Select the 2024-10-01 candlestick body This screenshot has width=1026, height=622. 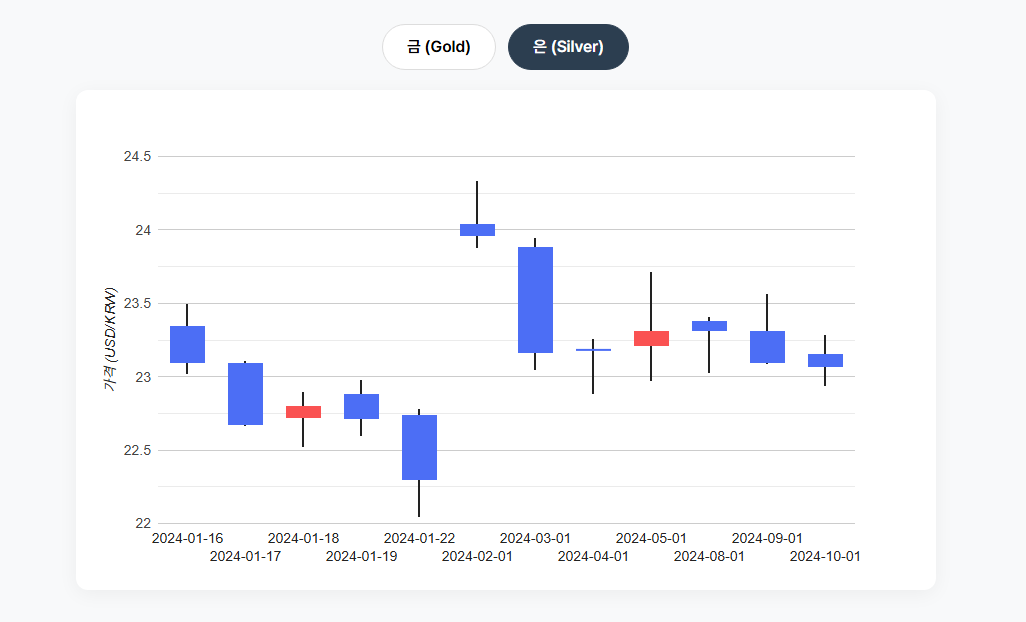pos(825,360)
